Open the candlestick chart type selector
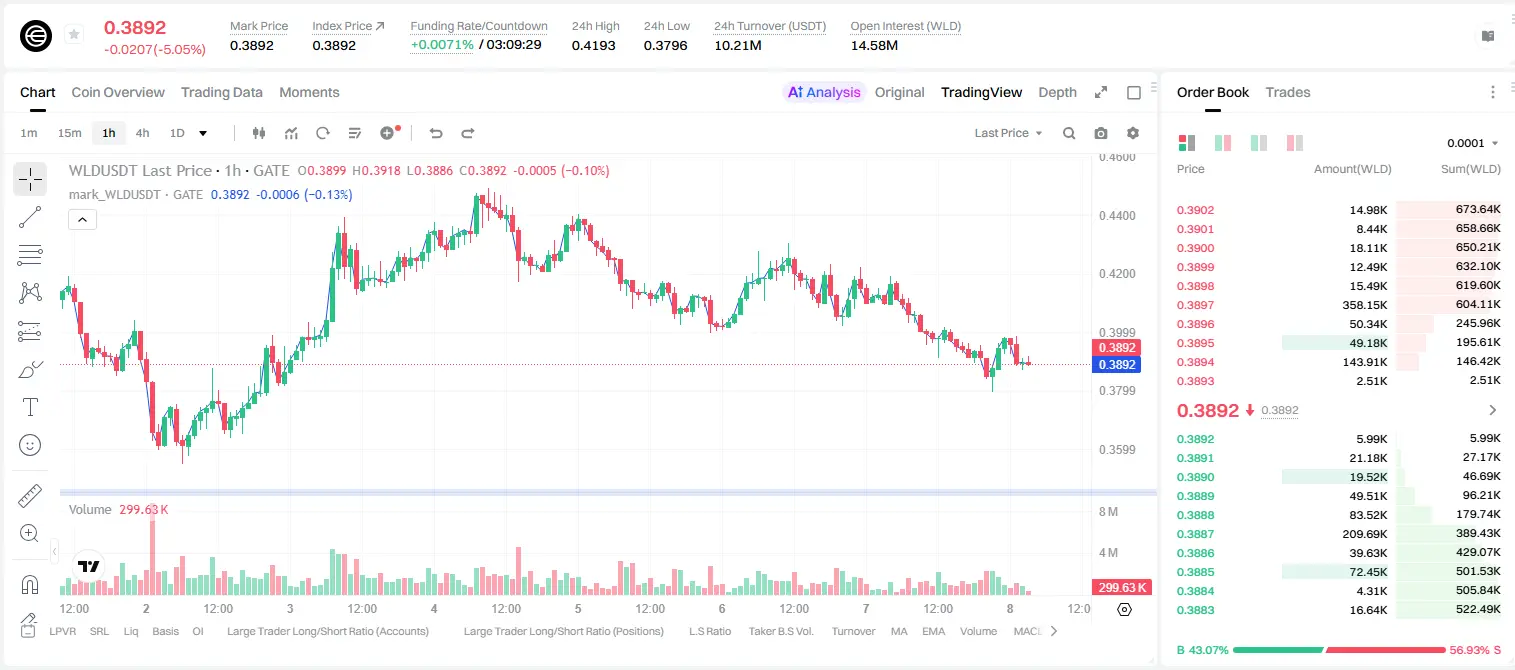Screen dimensions: 1515x670 [260, 133]
